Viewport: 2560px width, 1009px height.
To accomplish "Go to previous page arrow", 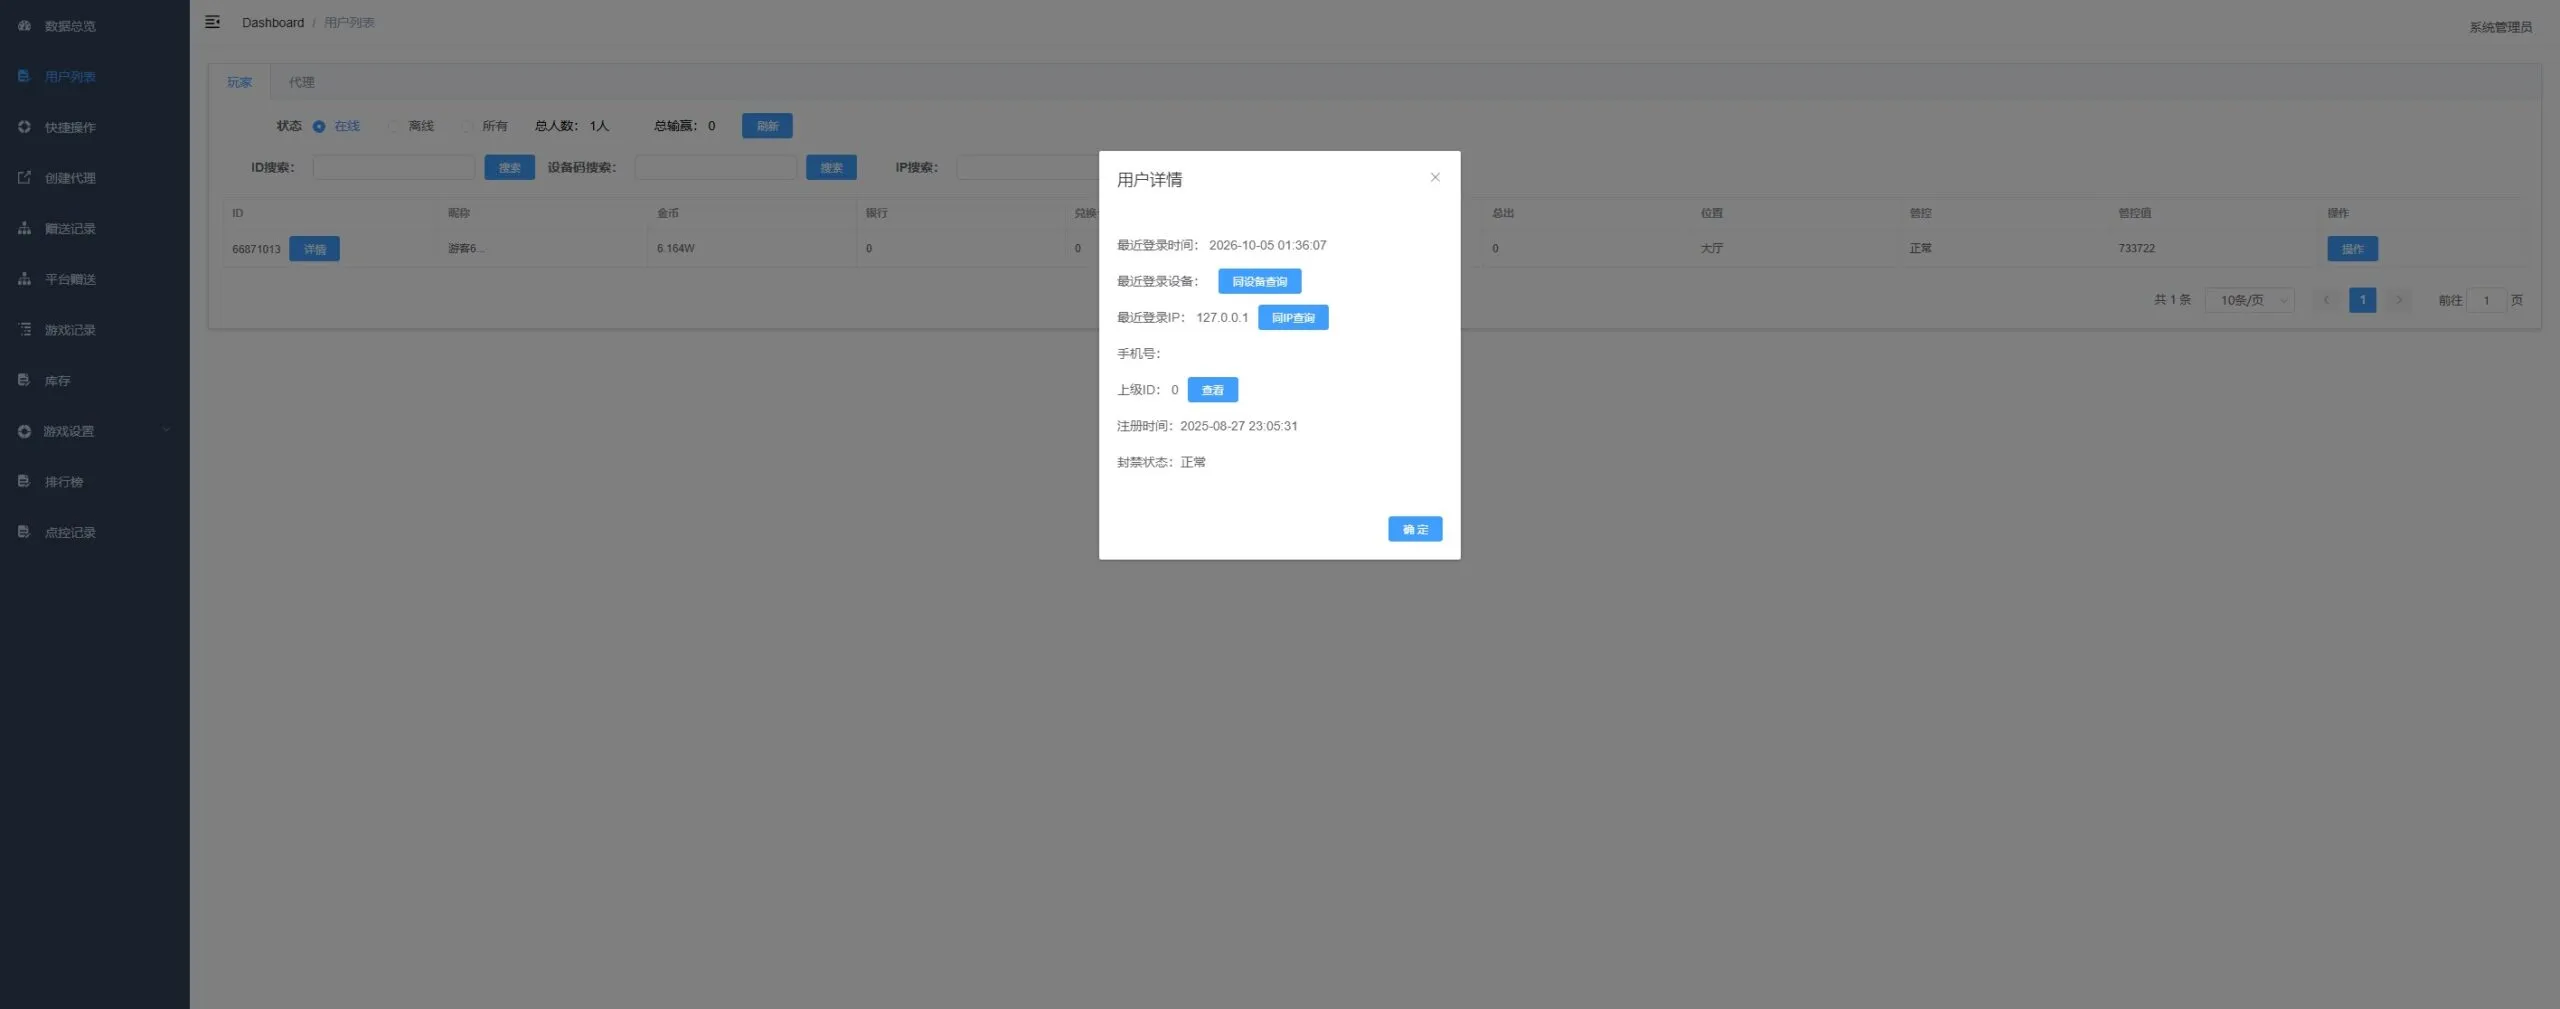I will [2326, 300].
